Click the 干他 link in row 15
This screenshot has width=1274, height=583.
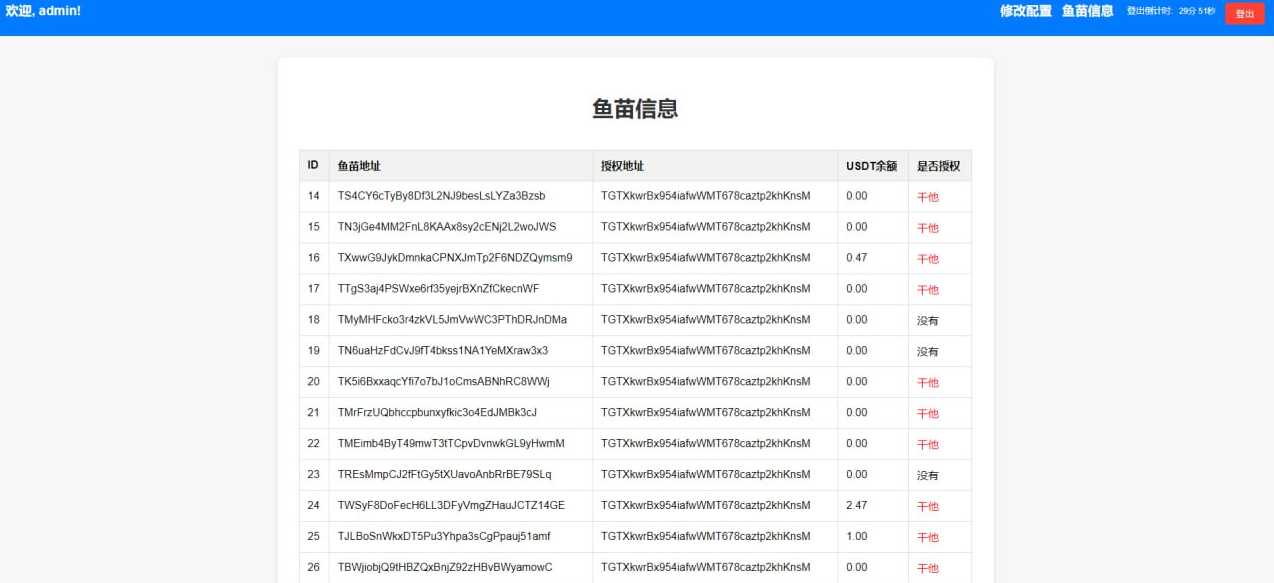coord(928,228)
